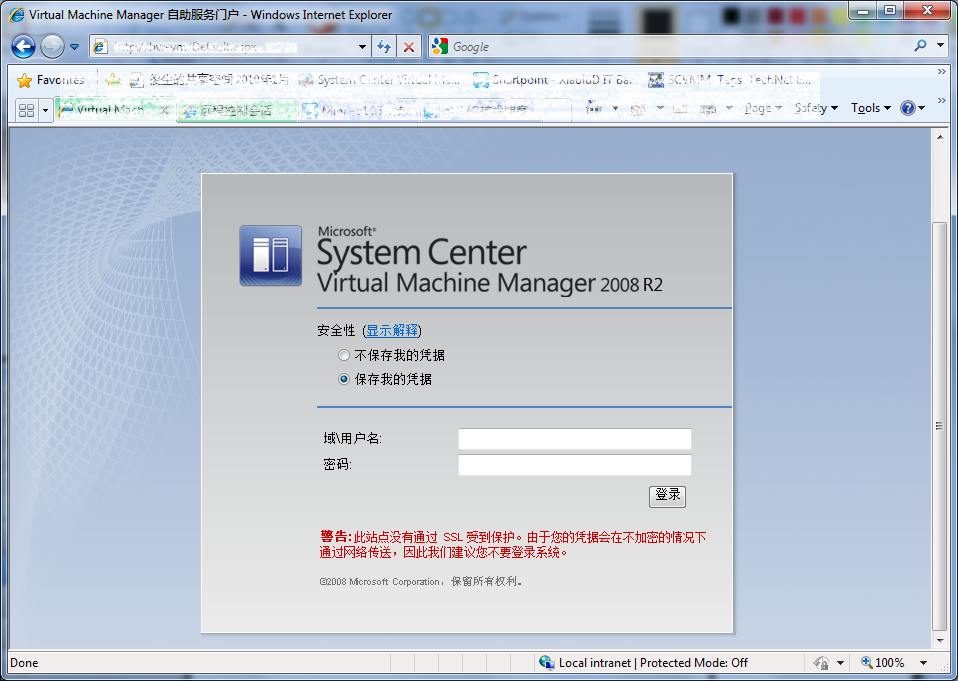Select the 保存我的凭据 radio button
Image resolution: width=958 pixels, height=681 pixels.
click(x=344, y=379)
